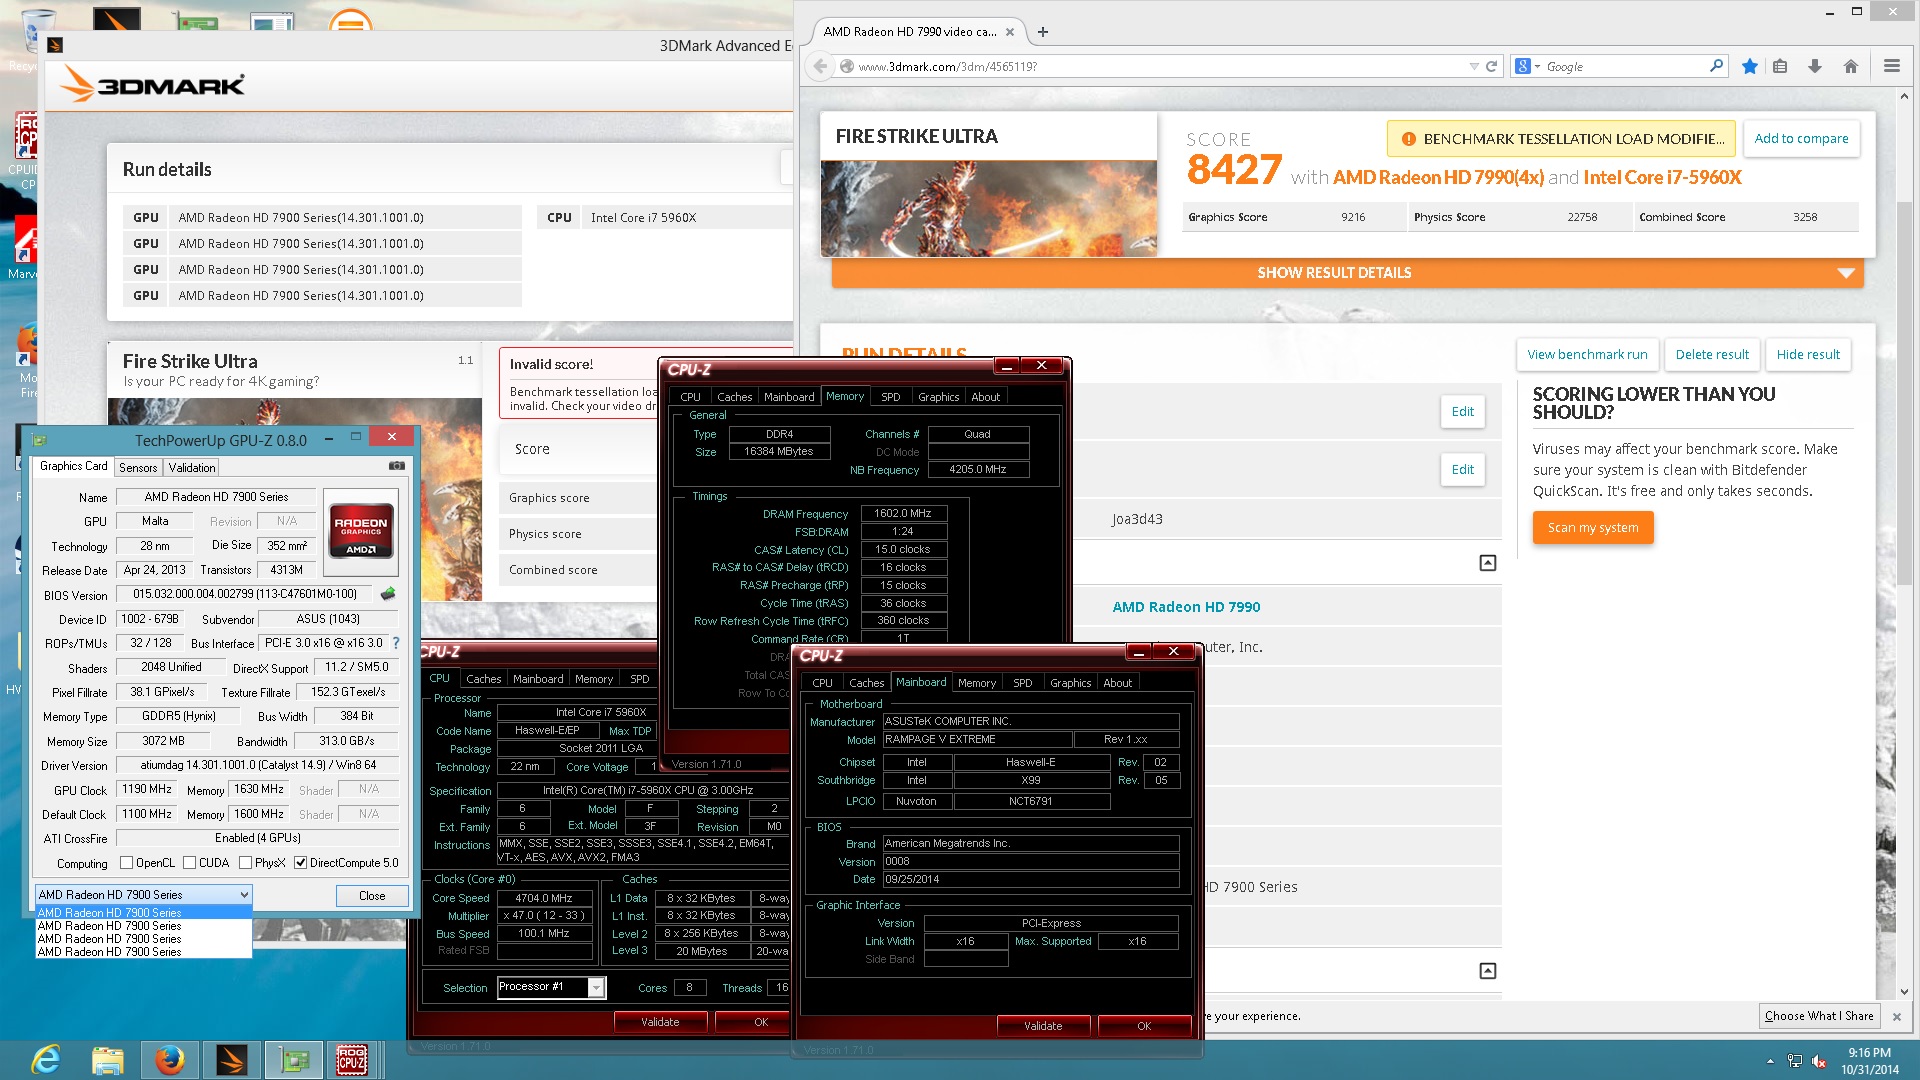
Task: Toggle the DirectCompute 5.0 checkbox
Action: 300,862
